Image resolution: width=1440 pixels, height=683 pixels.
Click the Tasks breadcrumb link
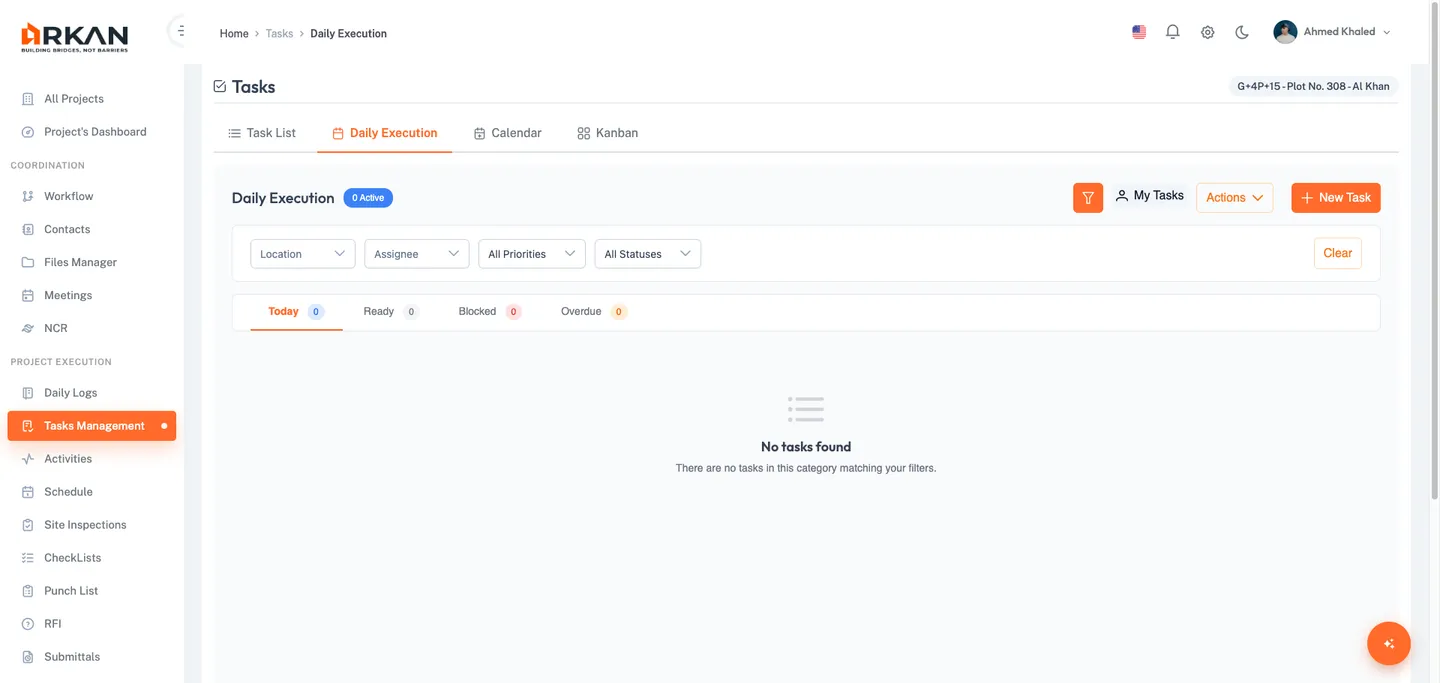[279, 34]
